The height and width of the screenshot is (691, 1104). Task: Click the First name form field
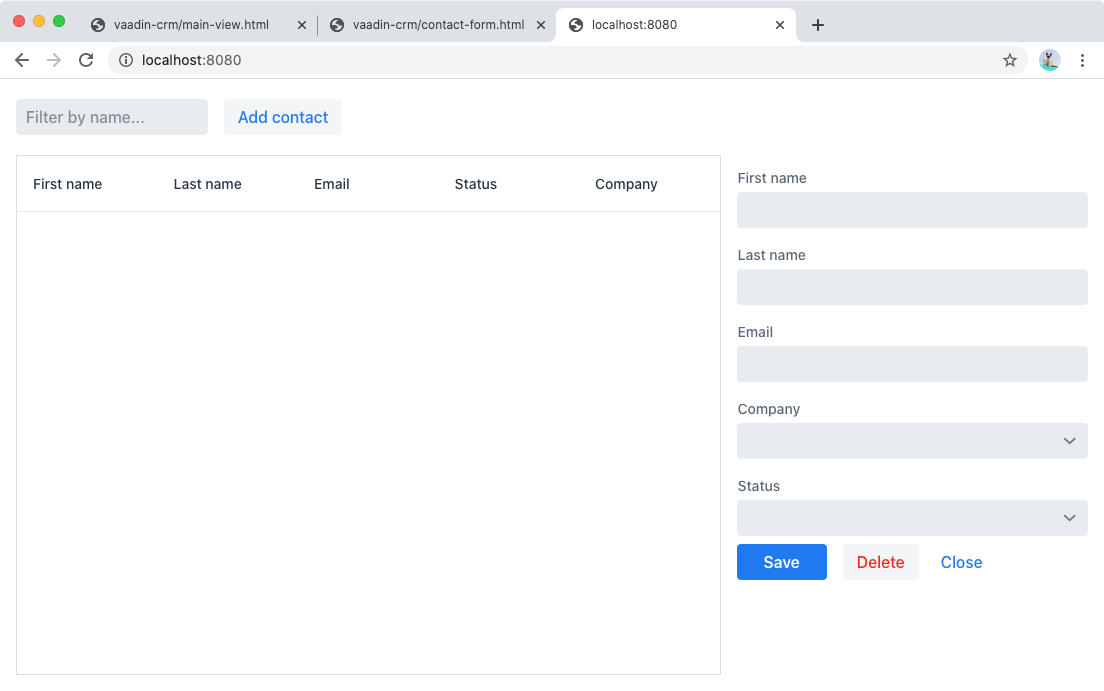(912, 210)
